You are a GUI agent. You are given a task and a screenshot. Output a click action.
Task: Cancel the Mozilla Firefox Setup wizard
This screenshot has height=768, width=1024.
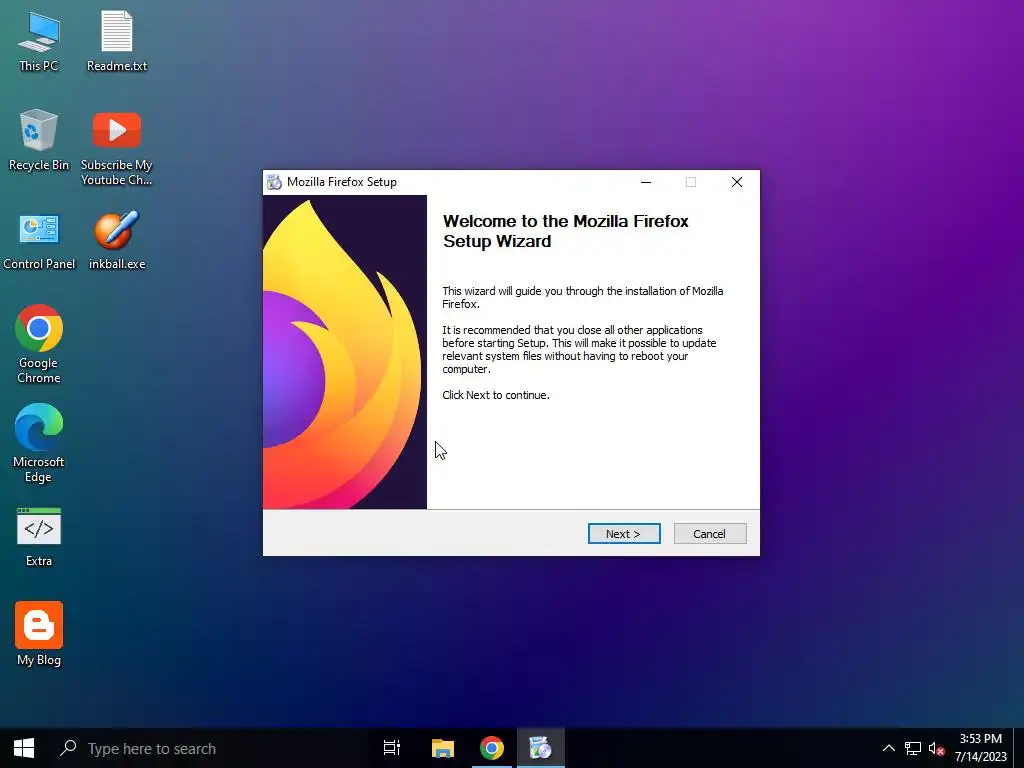pyautogui.click(x=709, y=534)
